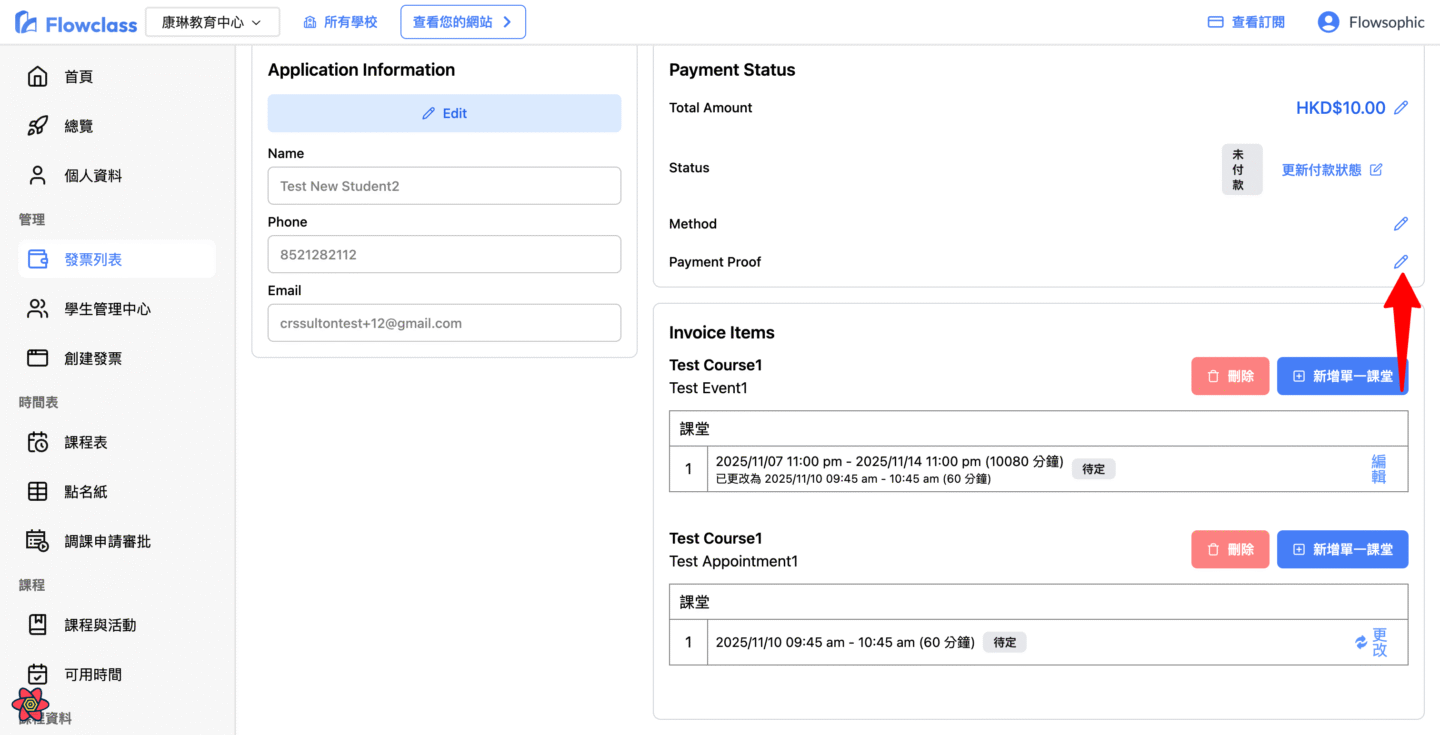The image size is (1440, 735).
Task: Click 查看您的網站 button
Action: click(x=462, y=22)
